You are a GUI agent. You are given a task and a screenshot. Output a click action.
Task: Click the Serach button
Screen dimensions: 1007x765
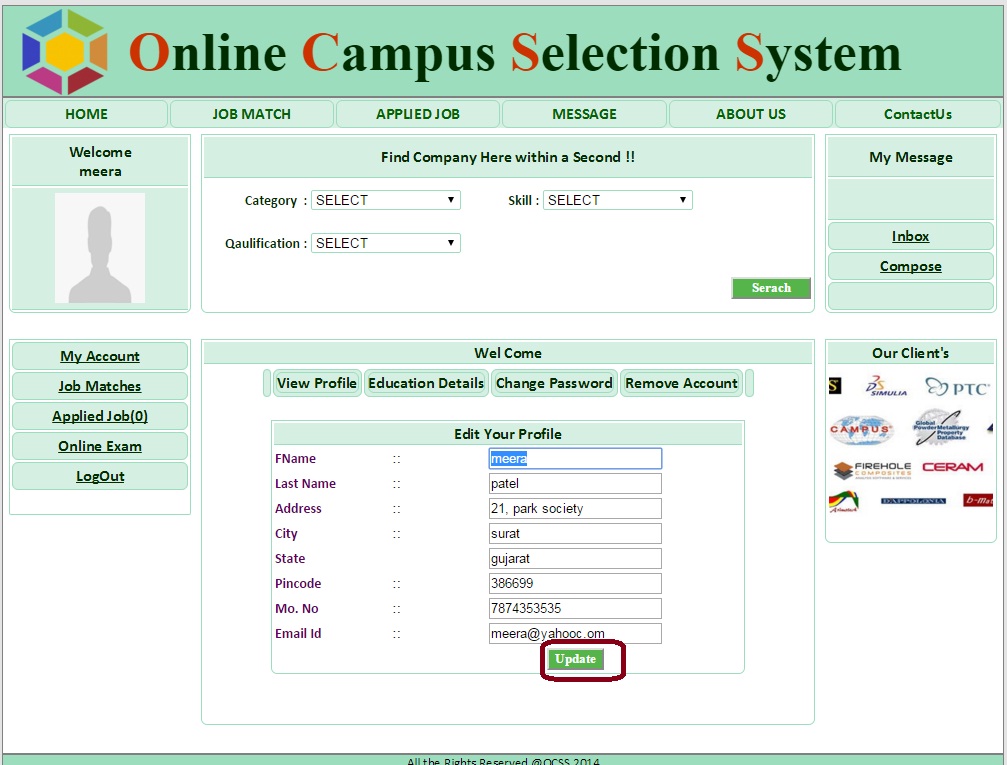pyautogui.click(x=771, y=288)
